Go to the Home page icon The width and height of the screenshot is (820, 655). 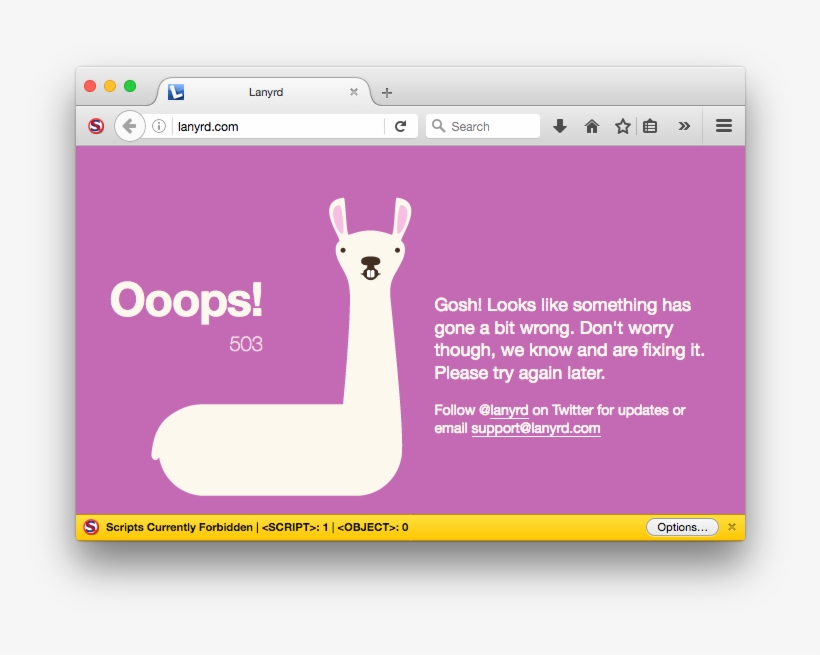(x=591, y=126)
